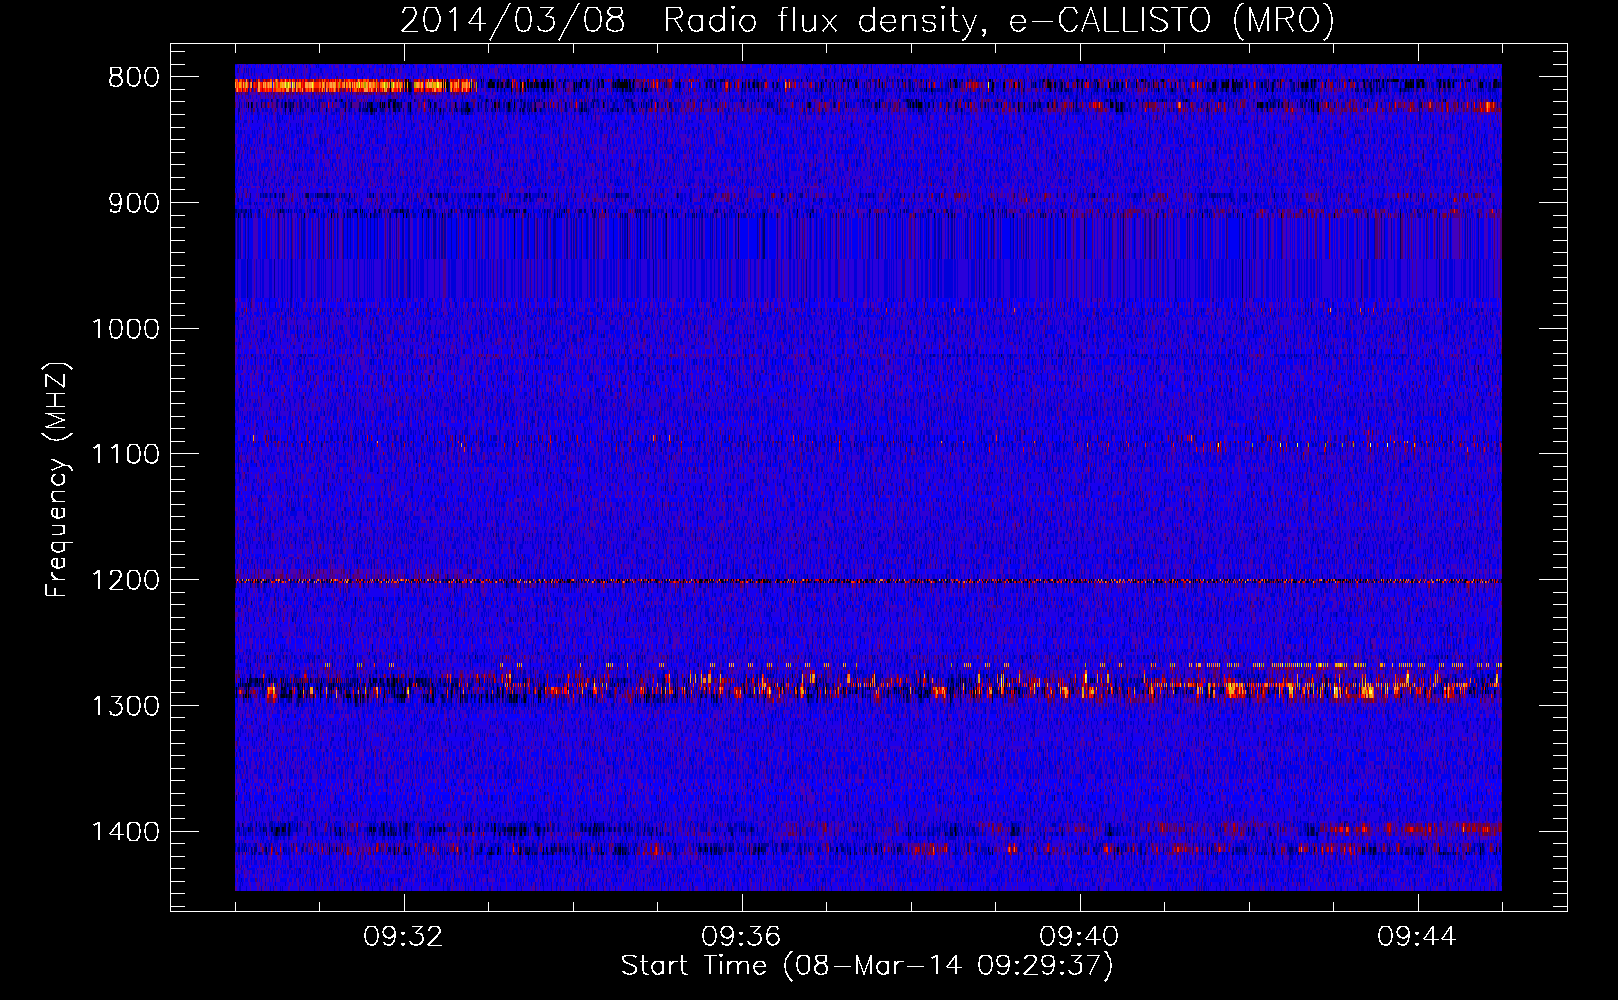The width and height of the screenshot is (1618, 1000).
Task: Click the 1200 frequency axis label
Action: pyautogui.click(x=125, y=581)
